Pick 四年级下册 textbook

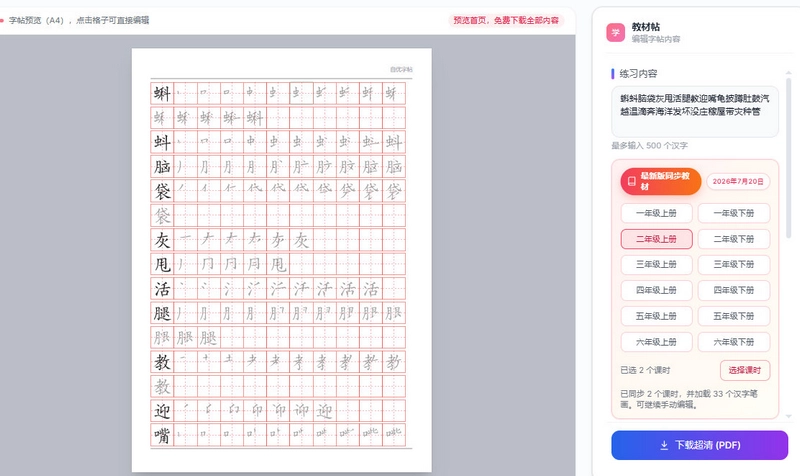point(734,290)
